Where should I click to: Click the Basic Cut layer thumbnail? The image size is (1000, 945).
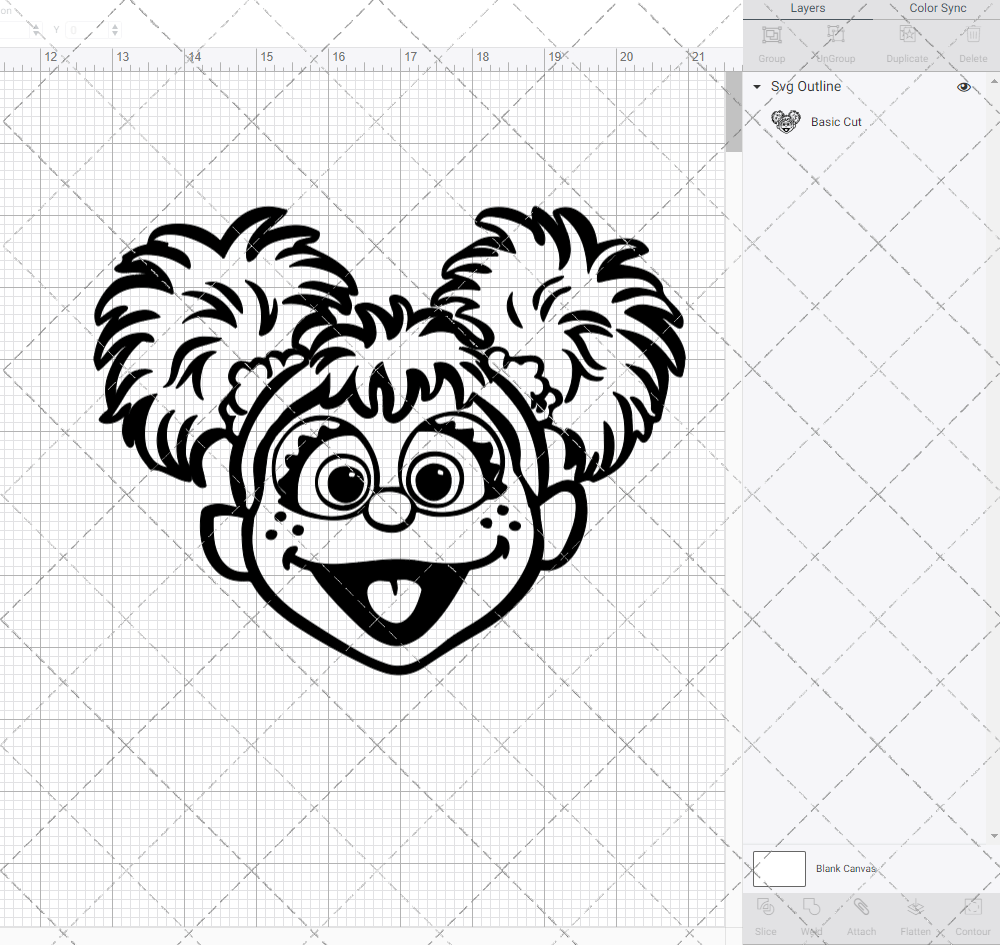click(787, 121)
